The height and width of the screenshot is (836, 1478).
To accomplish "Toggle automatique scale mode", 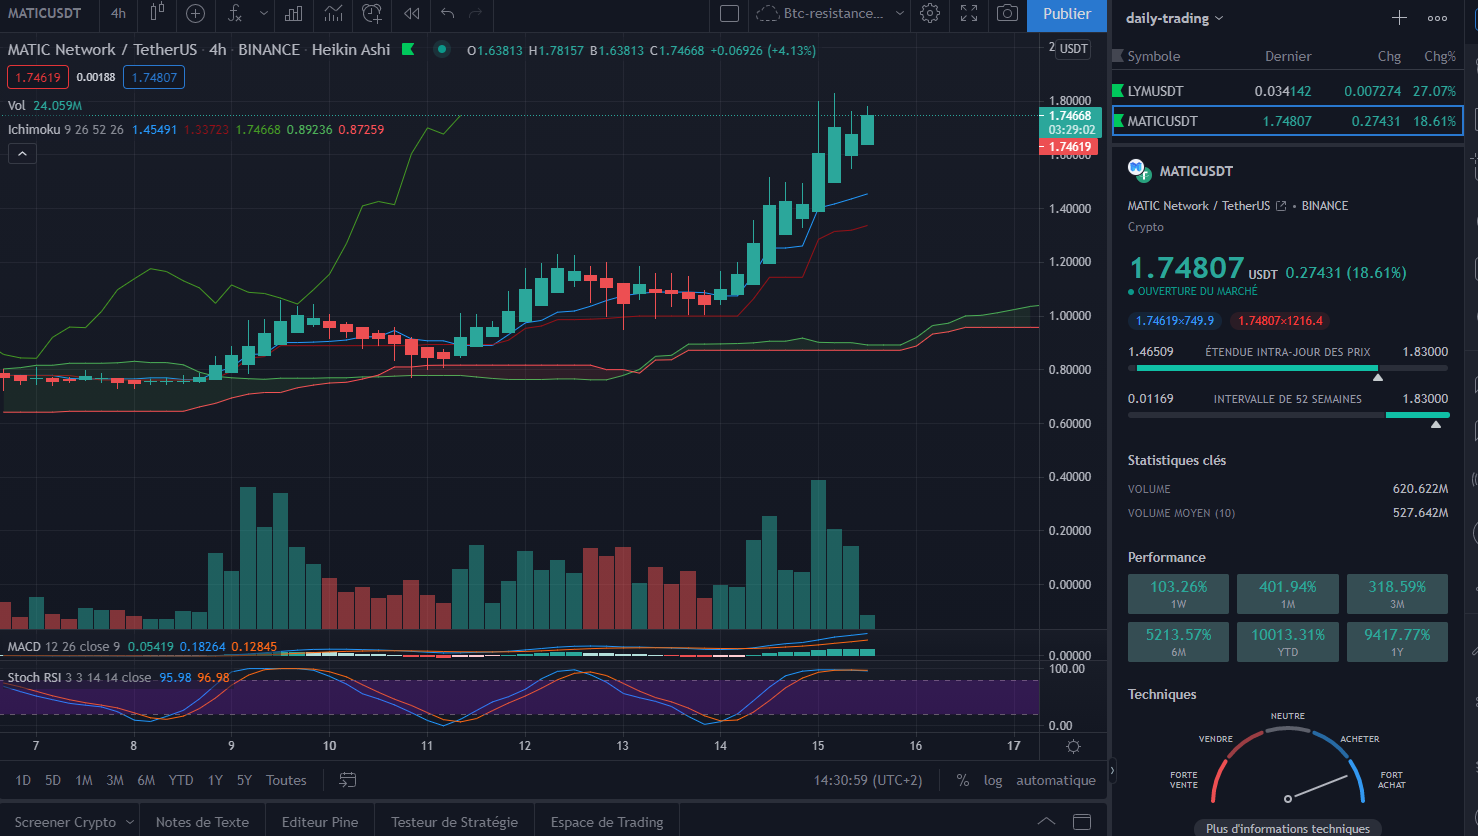I will coord(1056,780).
